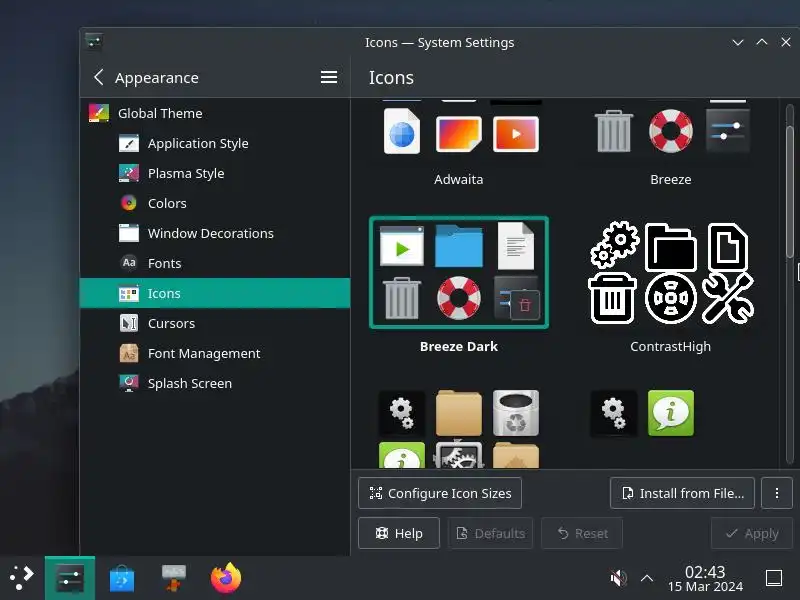This screenshot has width=800, height=600.
Task: Launch Firefox from the taskbar
Action: pyautogui.click(x=226, y=578)
